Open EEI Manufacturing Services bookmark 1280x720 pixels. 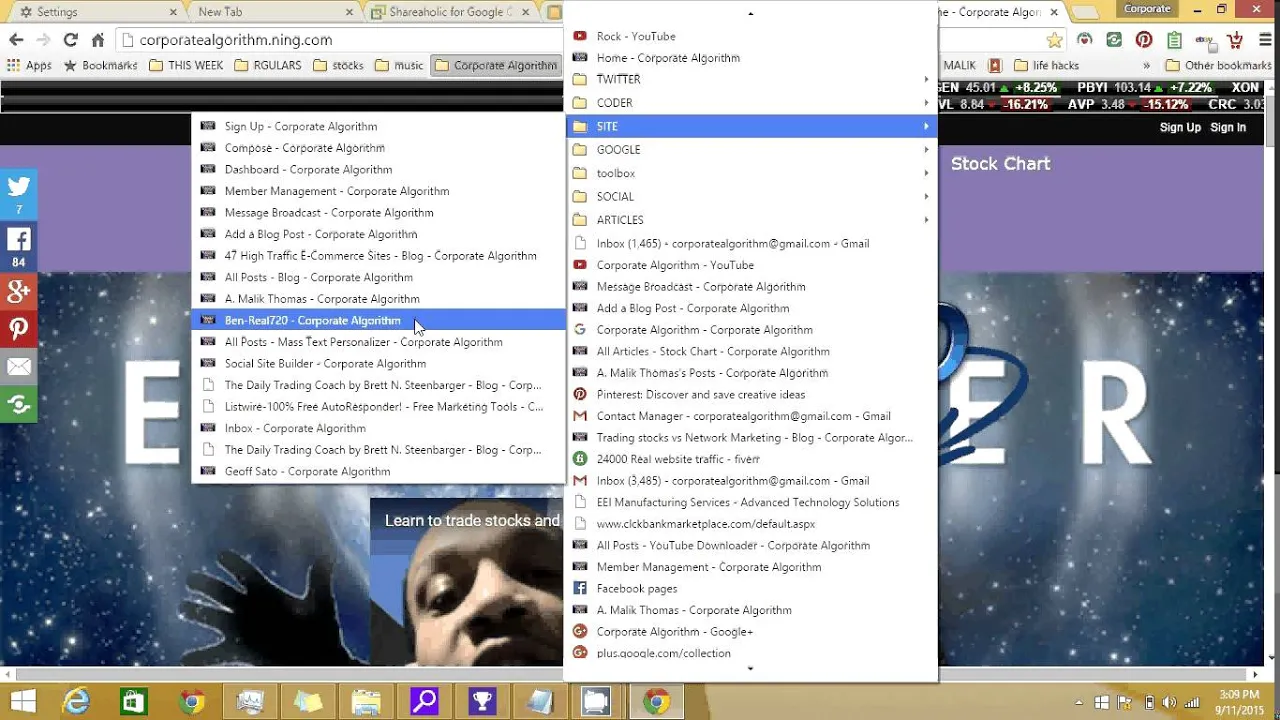[750, 503]
